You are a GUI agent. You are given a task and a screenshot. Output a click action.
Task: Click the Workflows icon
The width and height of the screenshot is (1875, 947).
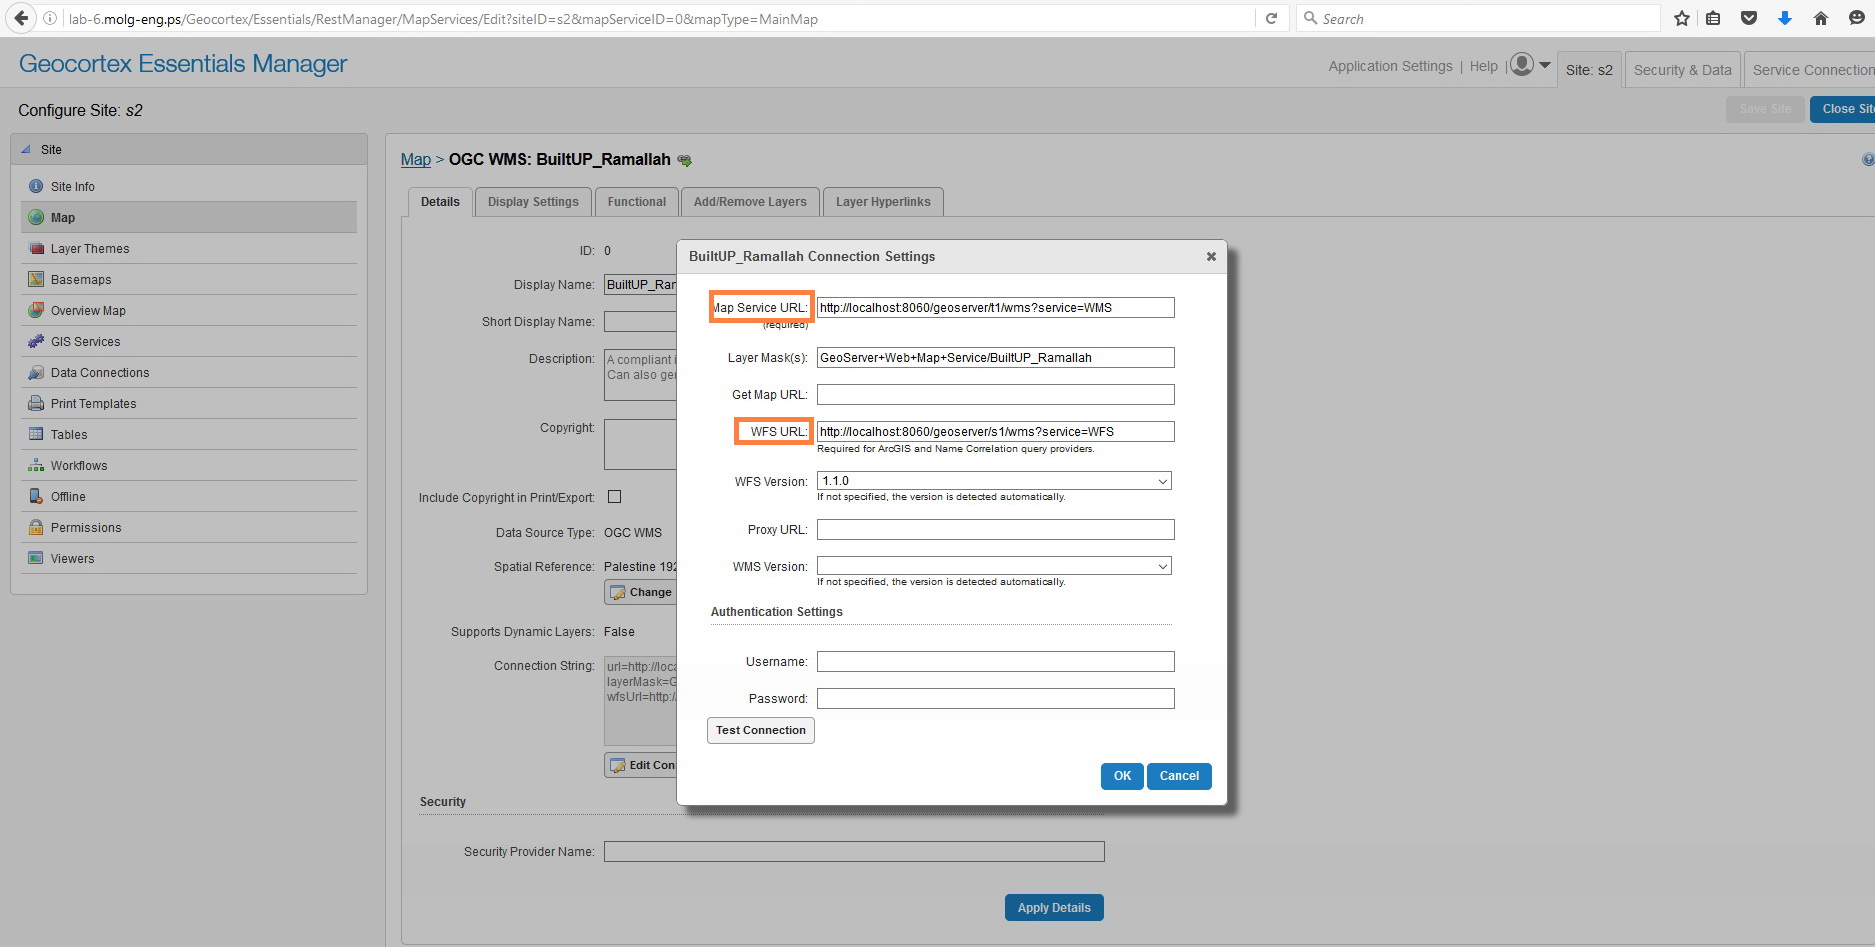[36, 465]
